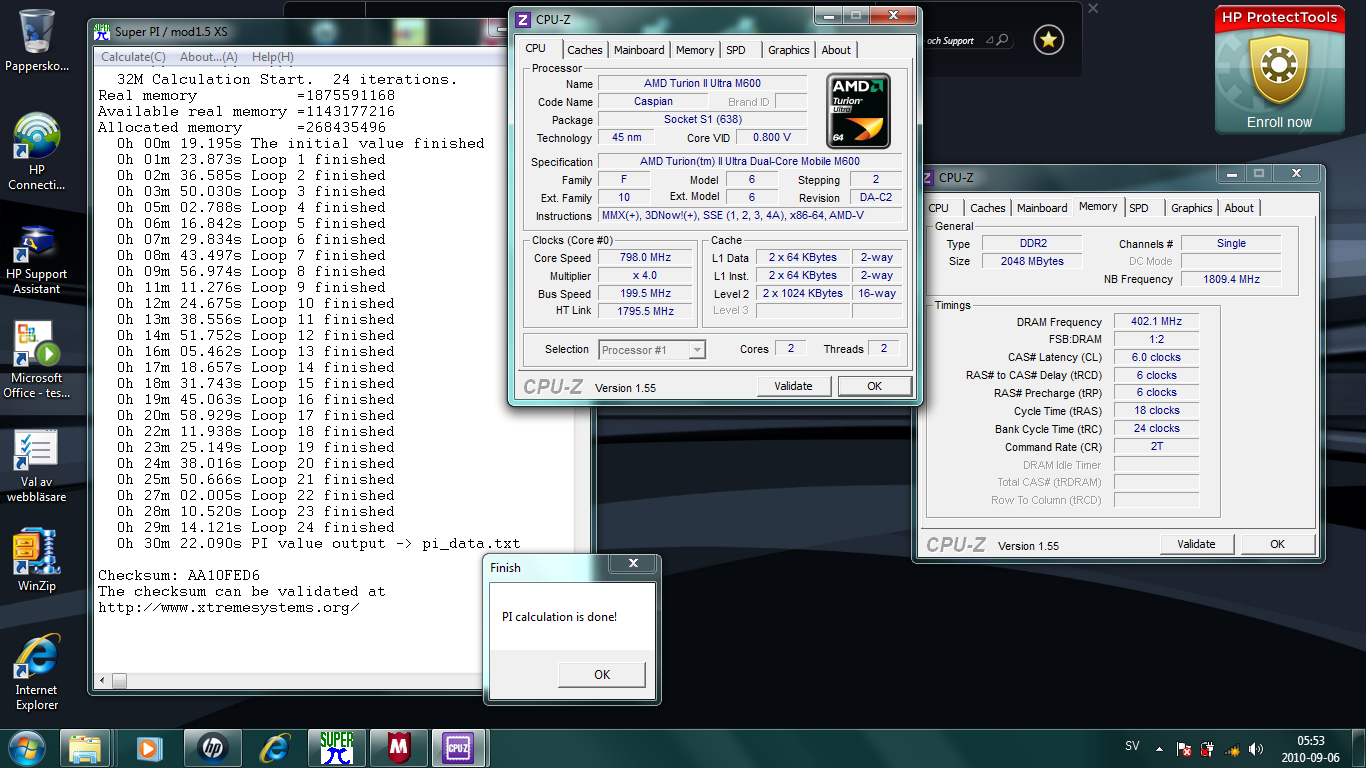Open McAfee taskbar icon
The image size is (1366, 768).
click(x=400, y=748)
